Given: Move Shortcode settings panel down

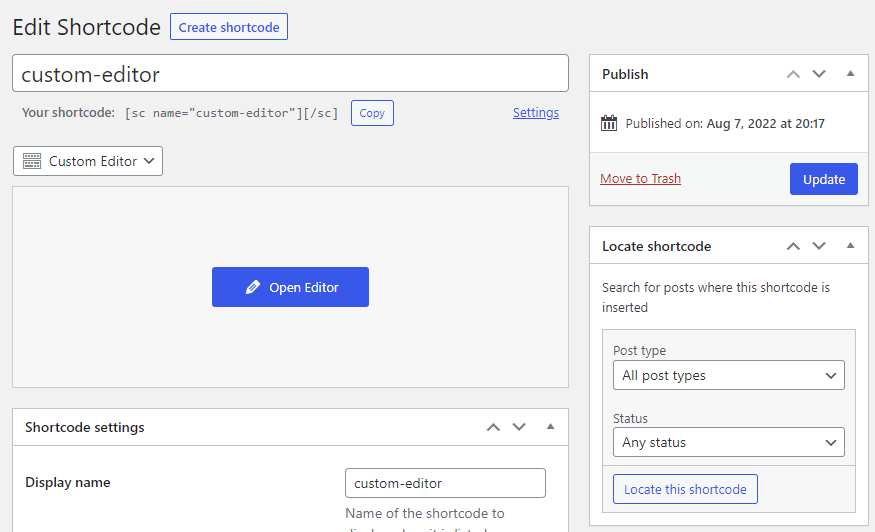Looking at the screenshot, I should click(x=519, y=427).
